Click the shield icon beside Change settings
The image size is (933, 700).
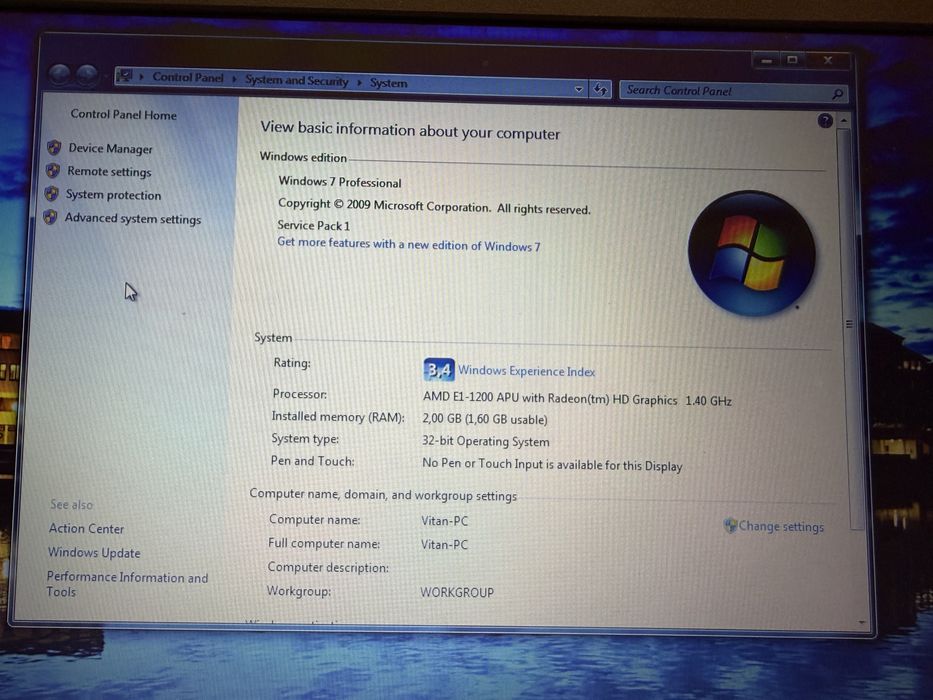click(x=730, y=525)
